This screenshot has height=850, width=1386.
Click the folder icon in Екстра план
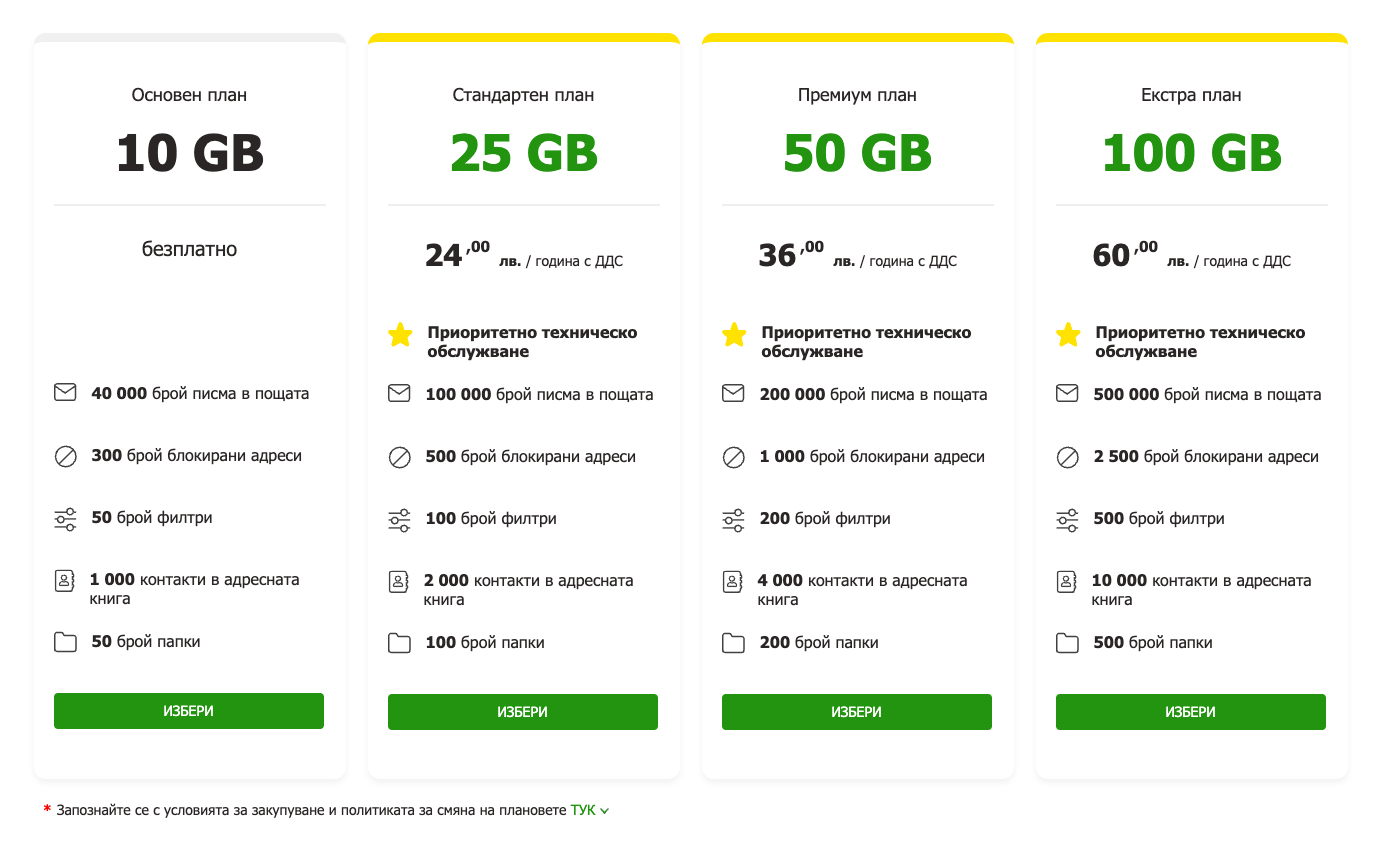pos(1067,643)
